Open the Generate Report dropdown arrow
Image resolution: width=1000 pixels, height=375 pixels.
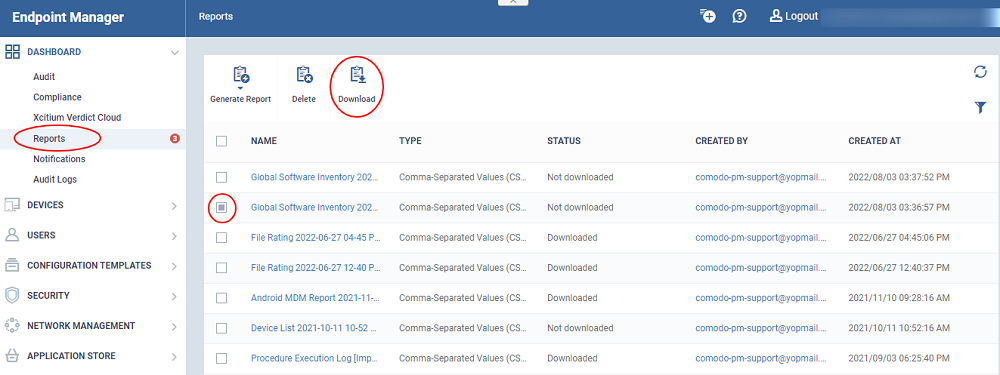tap(240, 88)
